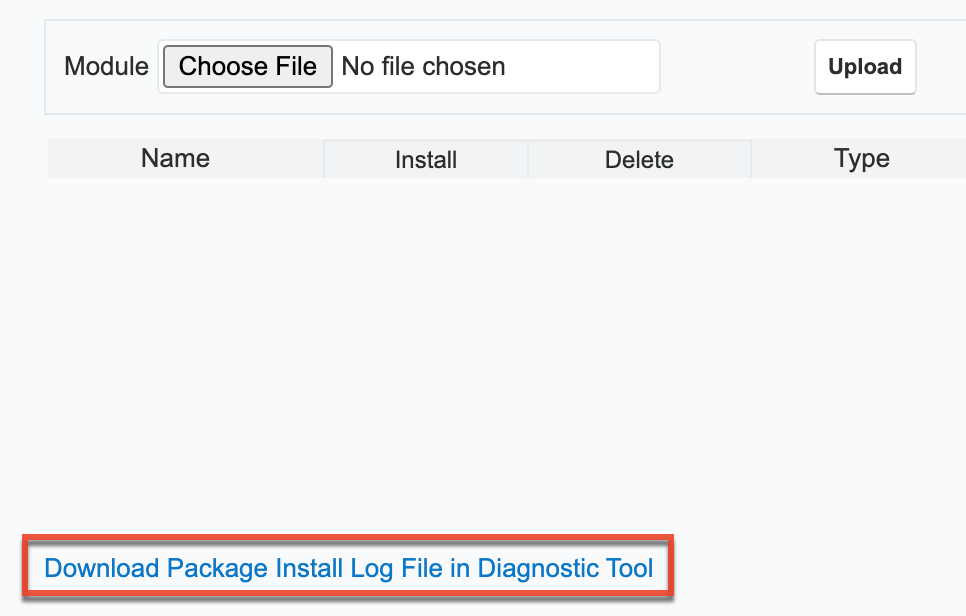Click the Module label

[105, 66]
